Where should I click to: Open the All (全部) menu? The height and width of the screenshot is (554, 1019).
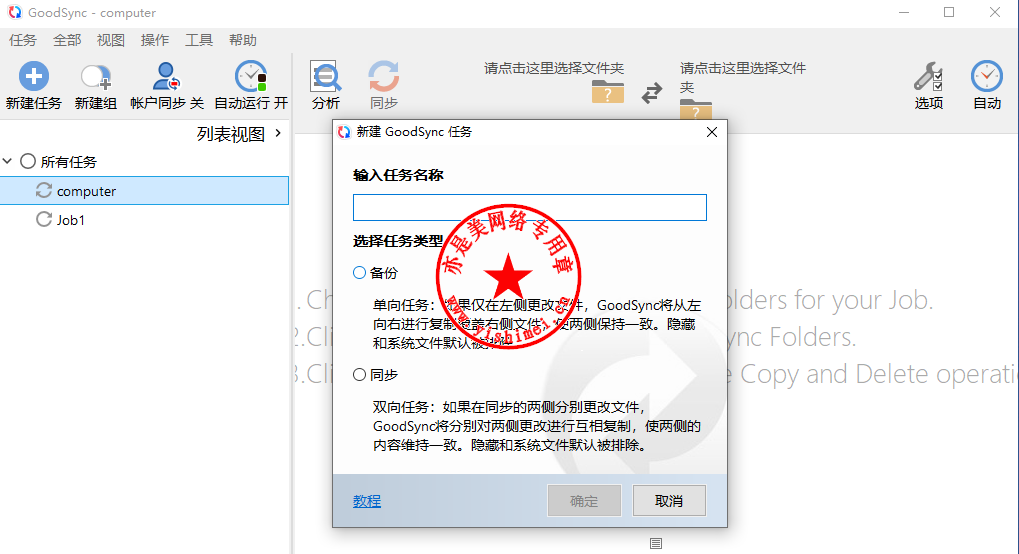point(67,40)
